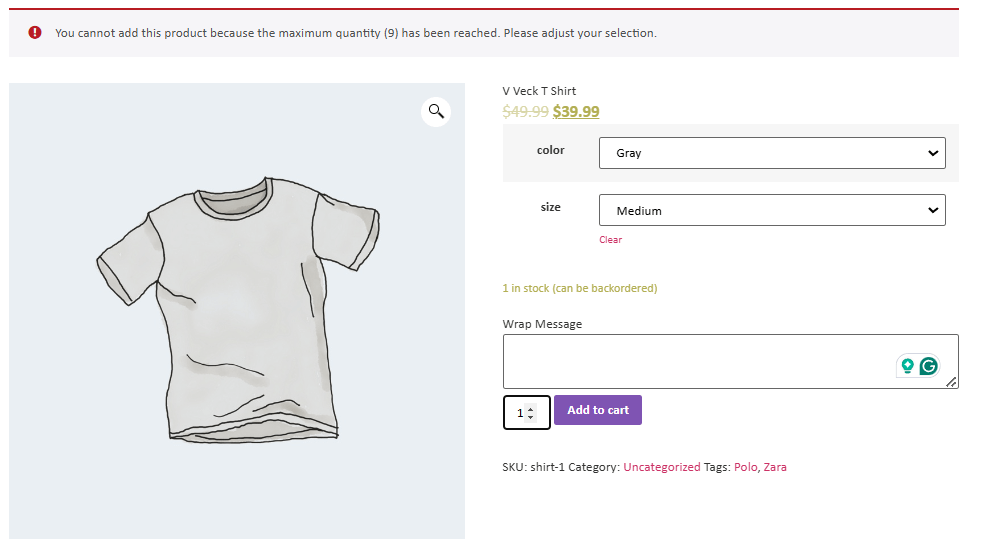
Task: Click the maximum quantity error message text
Action: pyautogui.click(x=355, y=33)
